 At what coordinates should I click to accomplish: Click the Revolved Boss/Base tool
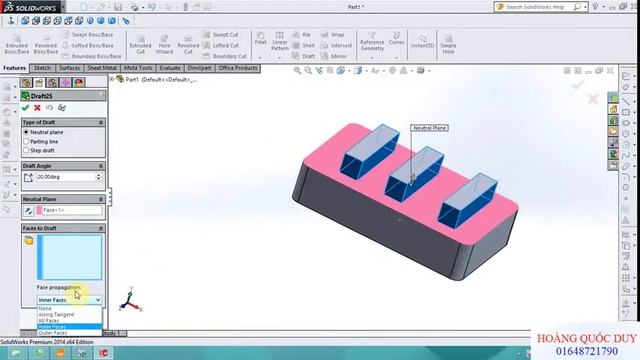pyautogui.click(x=46, y=44)
